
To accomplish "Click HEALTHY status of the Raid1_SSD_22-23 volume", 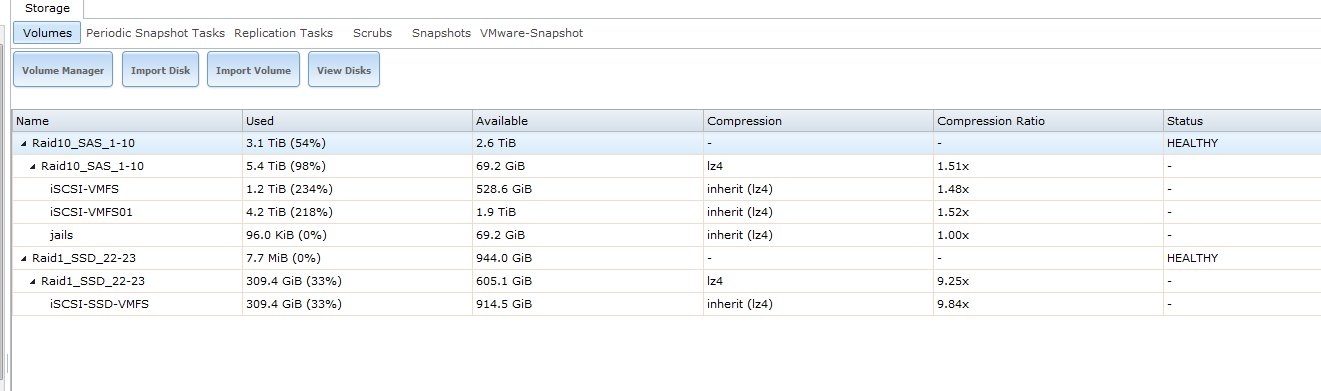I will [1192, 259].
